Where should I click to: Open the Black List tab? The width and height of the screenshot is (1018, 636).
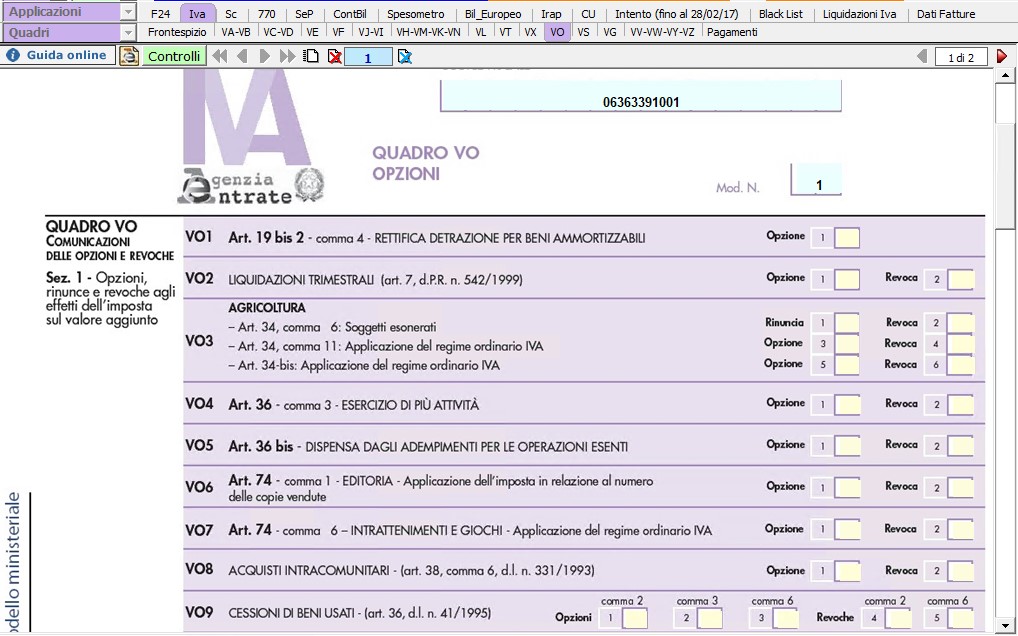pyautogui.click(x=780, y=14)
